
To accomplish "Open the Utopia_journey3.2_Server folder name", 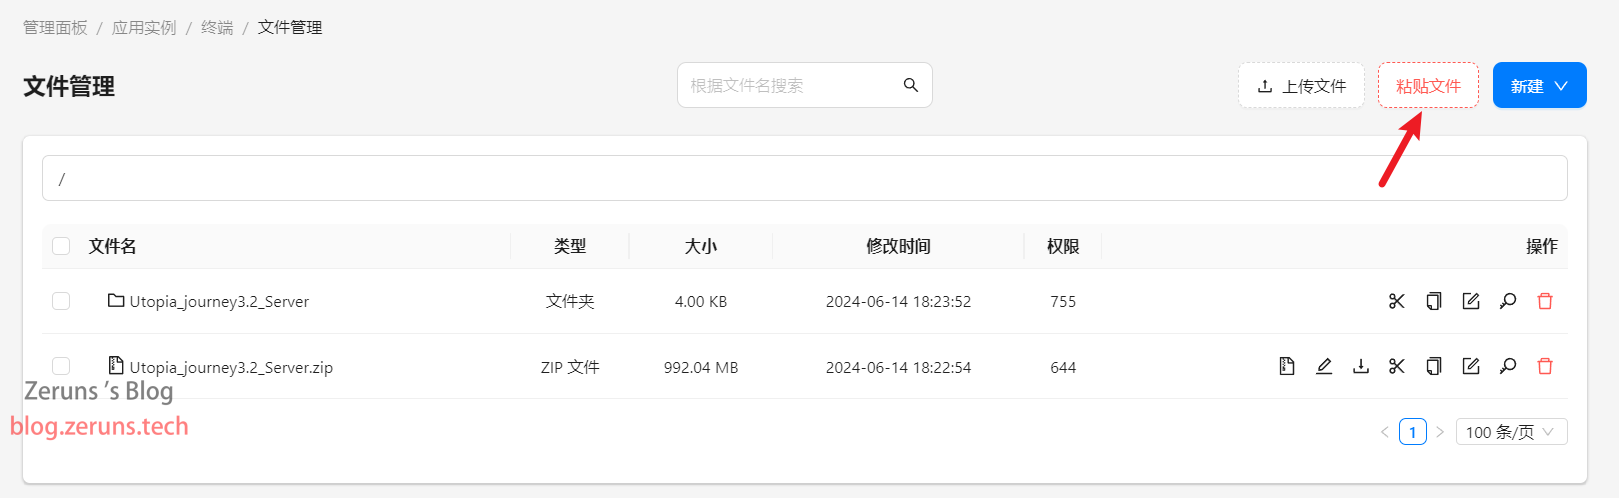I will pyautogui.click(x=219, y=301).
